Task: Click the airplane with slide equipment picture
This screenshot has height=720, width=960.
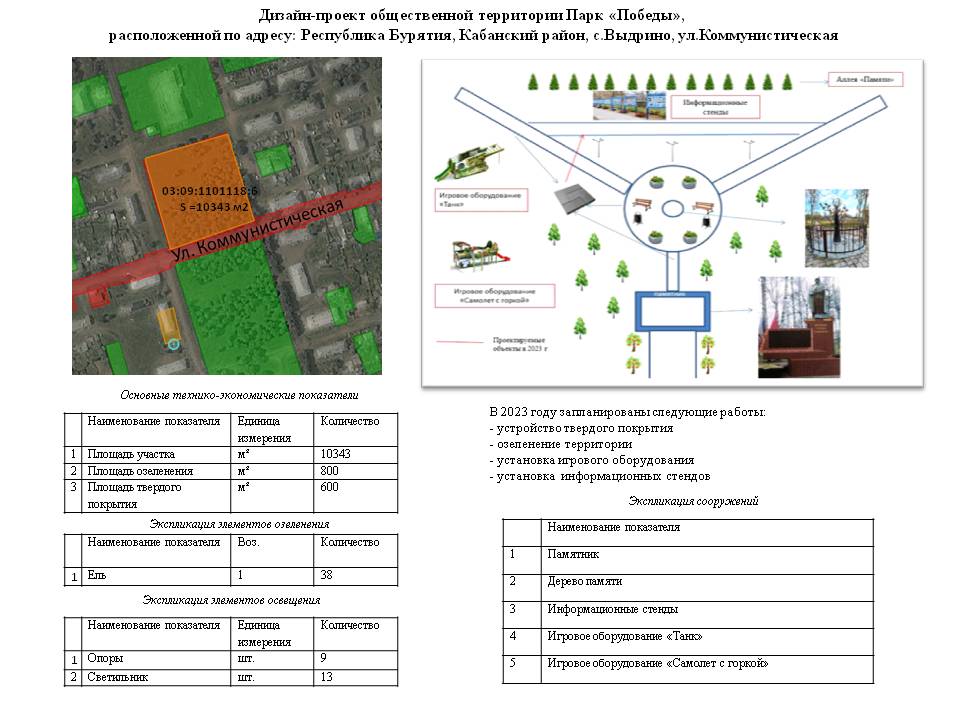Action: [481, 255]
